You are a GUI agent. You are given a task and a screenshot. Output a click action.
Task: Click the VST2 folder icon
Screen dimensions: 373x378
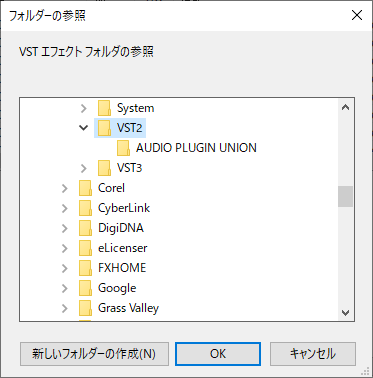pyautogui.click(x=104, y=128)
